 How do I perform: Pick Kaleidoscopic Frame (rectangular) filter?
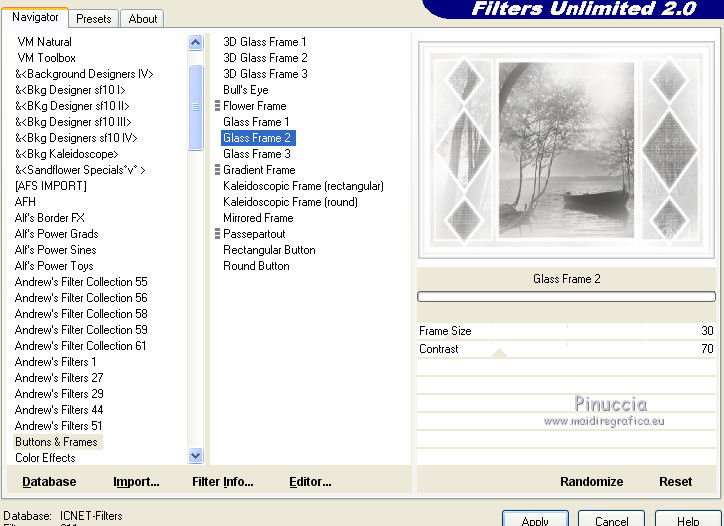pos(303,186)
